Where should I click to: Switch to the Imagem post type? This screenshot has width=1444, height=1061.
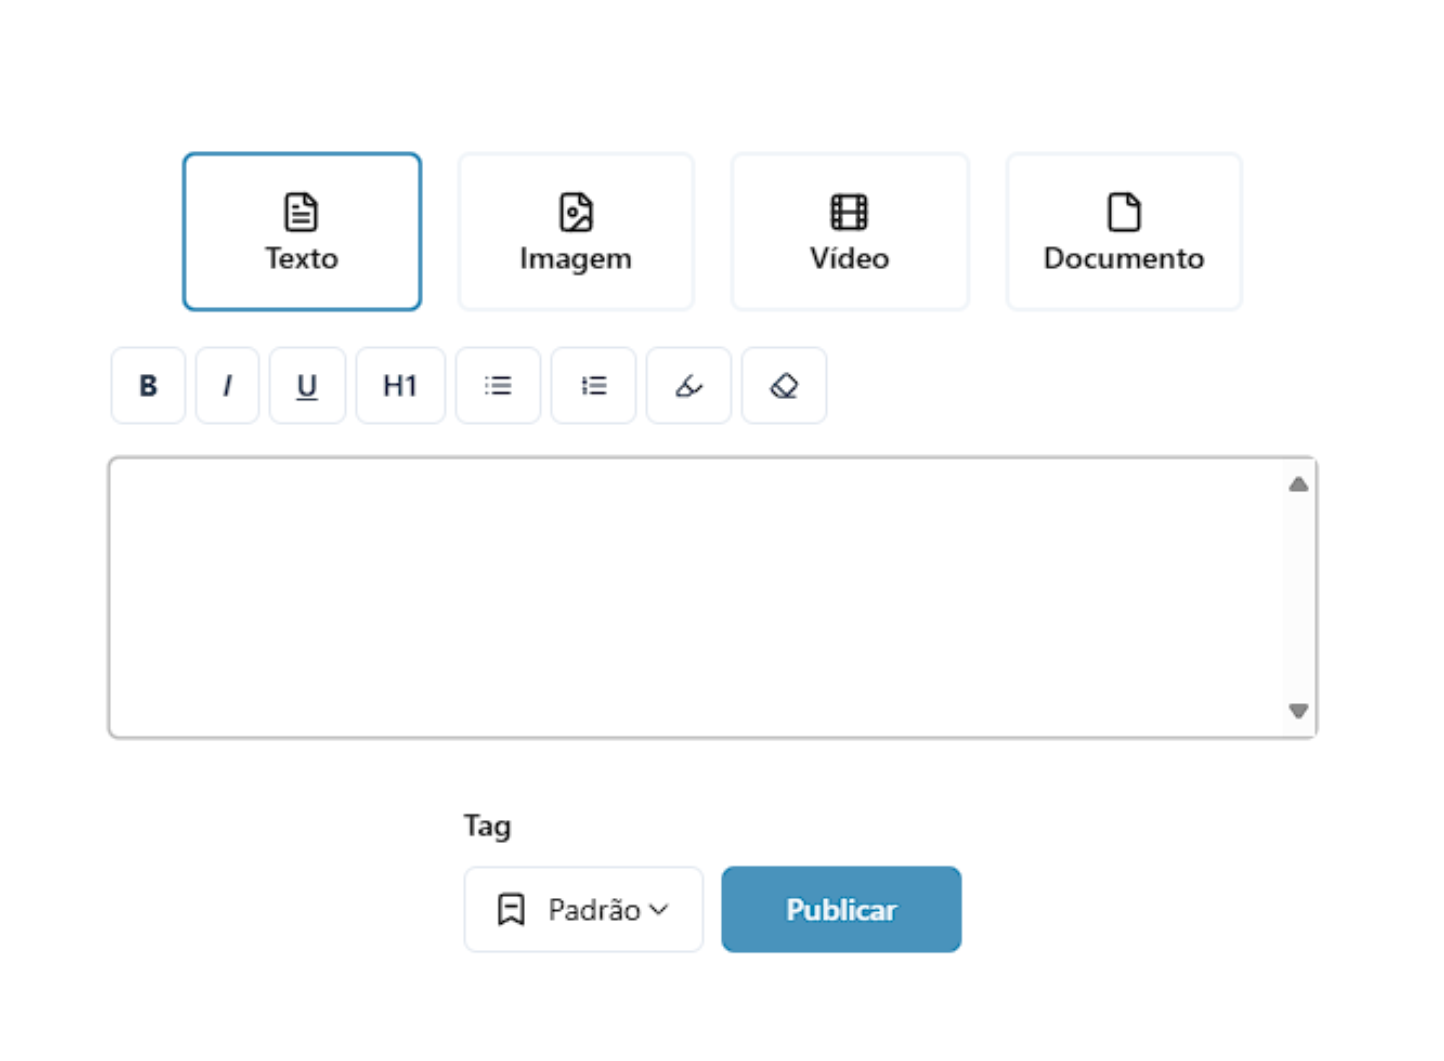[x=576, y=232]
